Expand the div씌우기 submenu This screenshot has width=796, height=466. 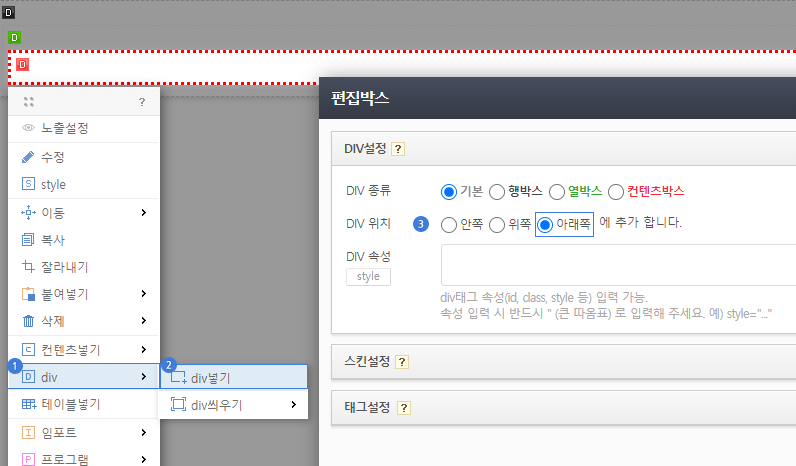pyautogui.click(x=233, y=405)
